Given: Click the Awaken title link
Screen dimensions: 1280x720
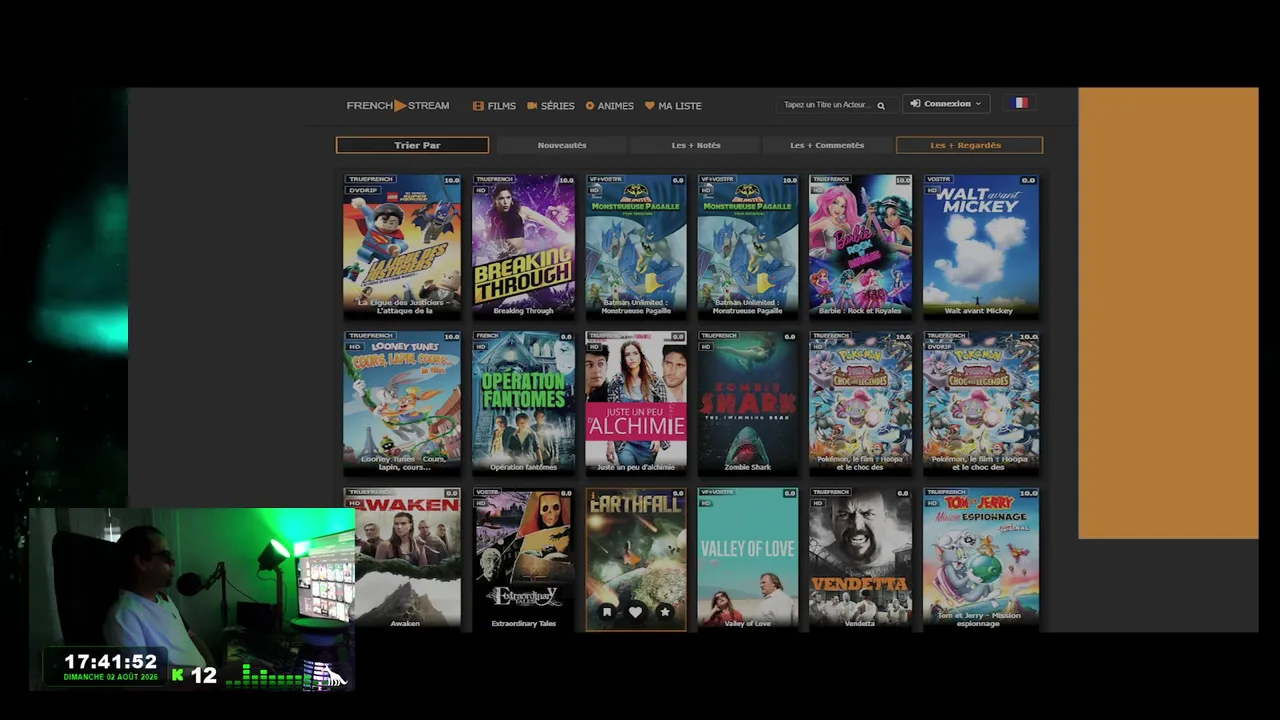Looking at the screenshot, I should pos(405,623).
